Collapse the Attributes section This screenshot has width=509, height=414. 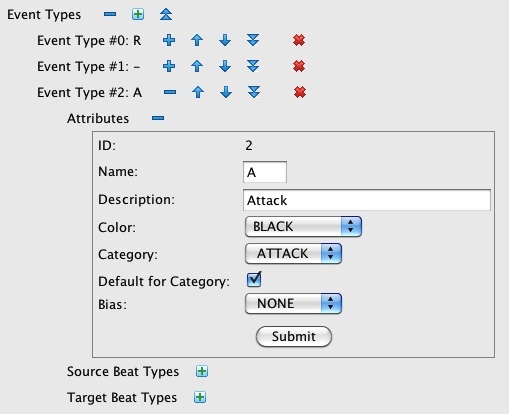click(158, 118)
